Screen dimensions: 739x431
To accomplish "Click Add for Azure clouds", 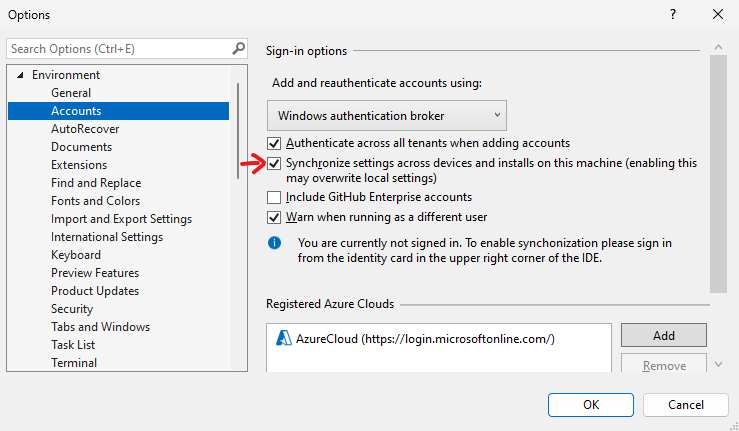I will pyautogui.click(x=664, y=335).
